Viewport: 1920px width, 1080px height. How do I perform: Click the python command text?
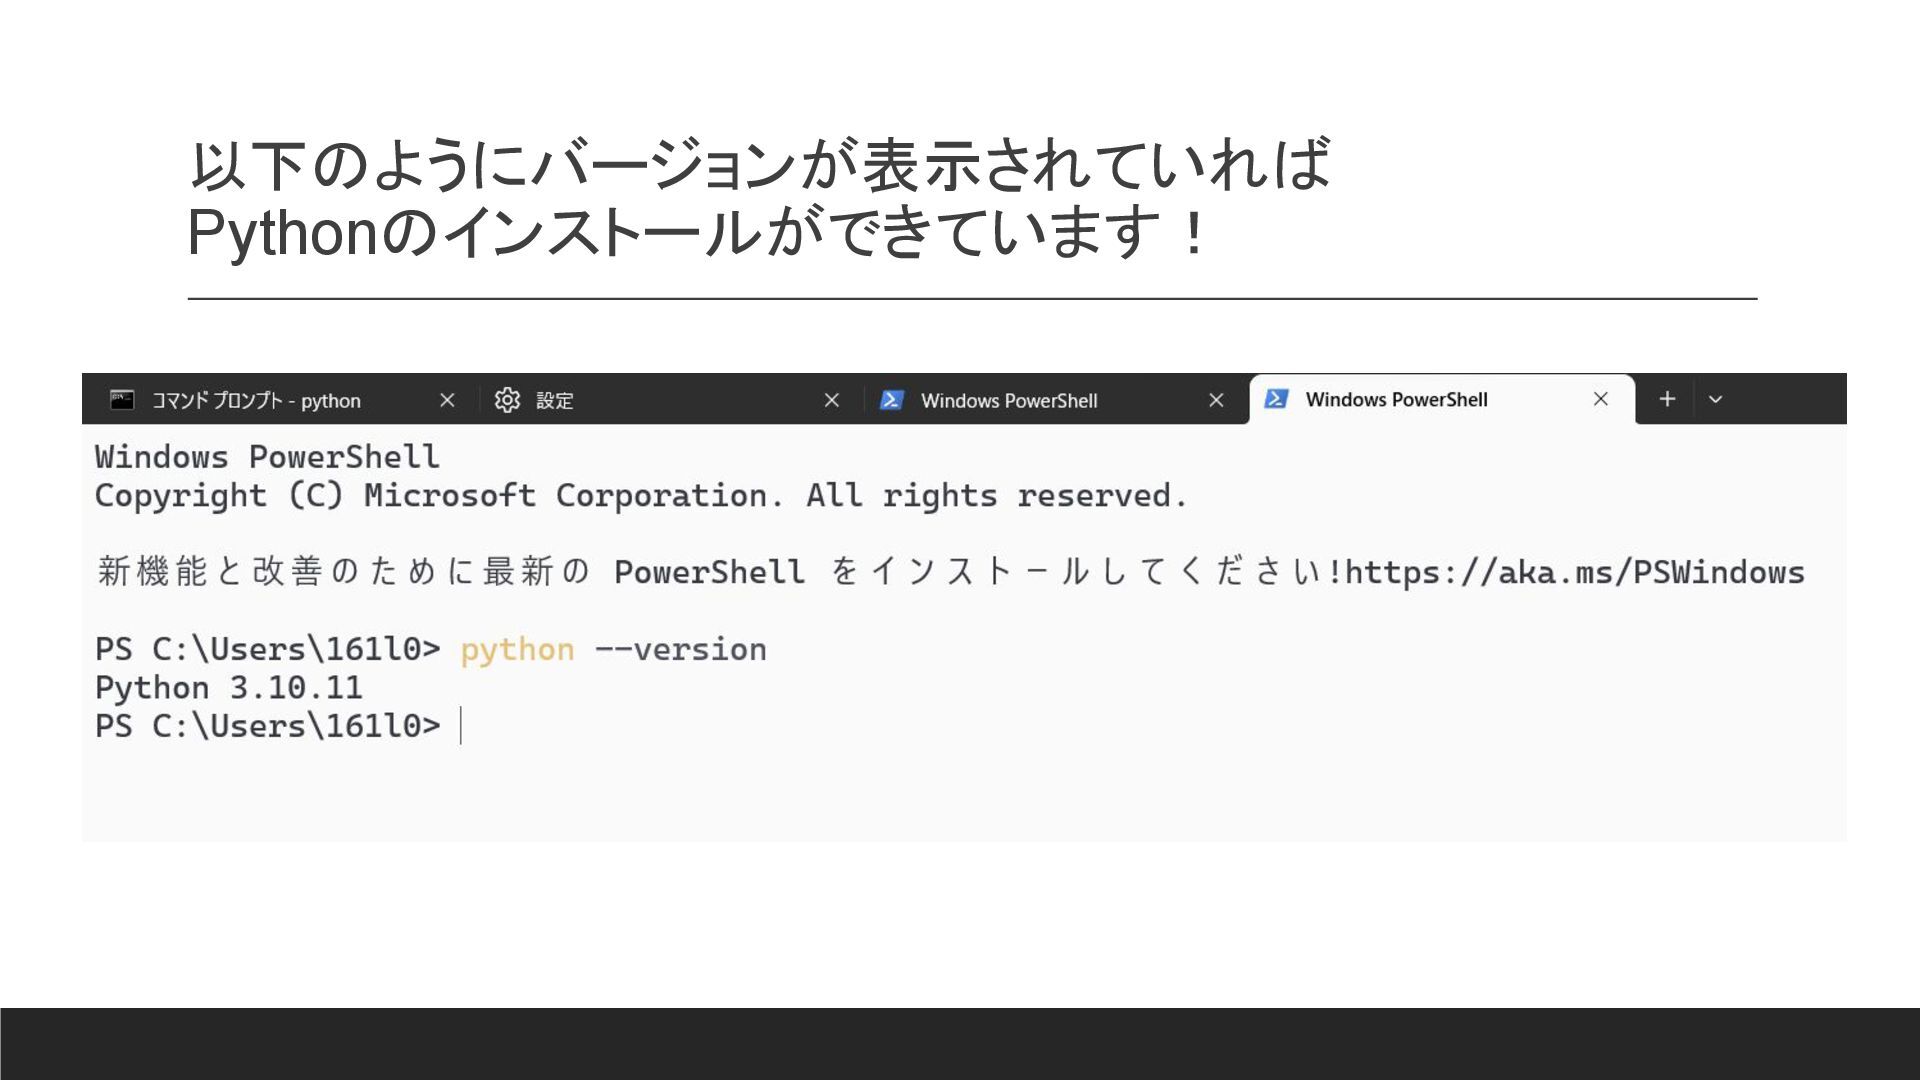pos(517,650)
